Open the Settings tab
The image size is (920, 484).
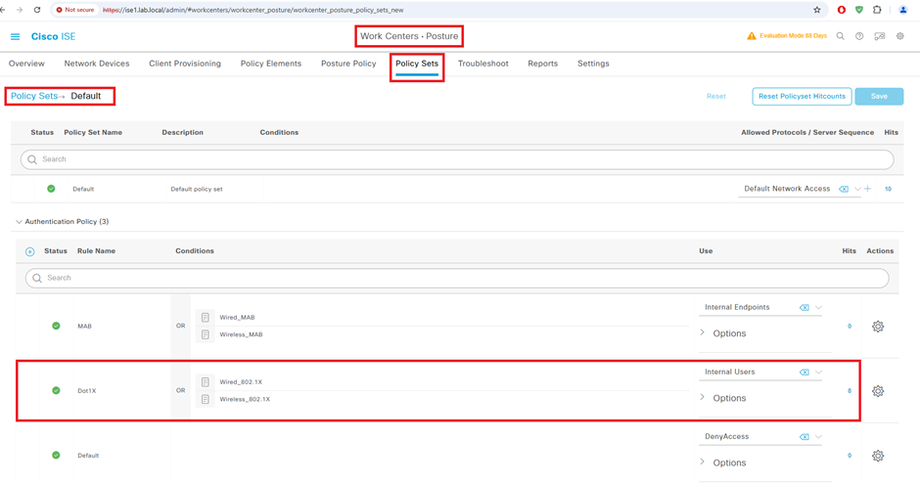(x=593, y=63)
